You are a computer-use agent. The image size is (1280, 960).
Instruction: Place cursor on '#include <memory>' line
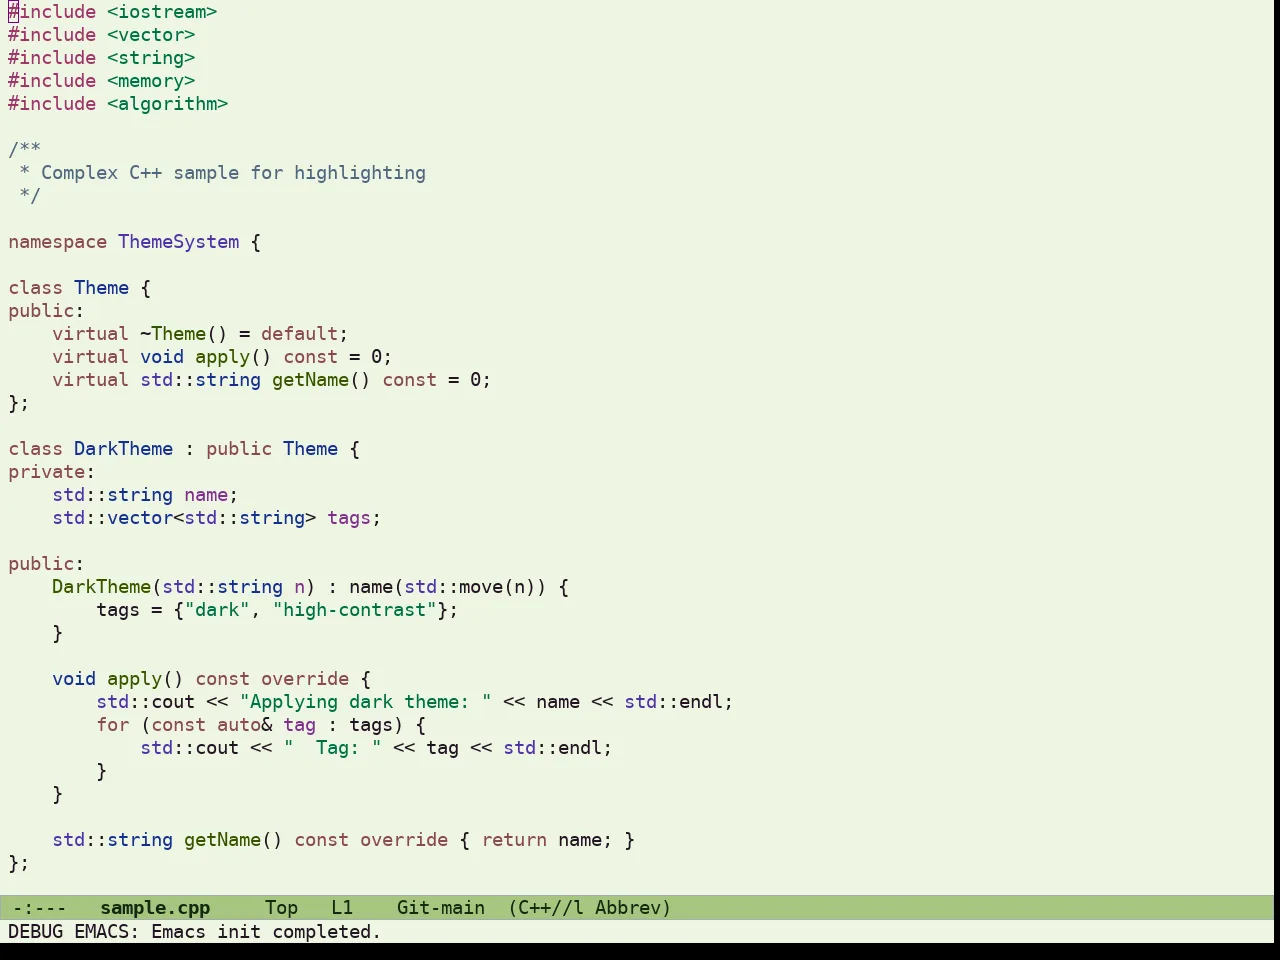coord(102,81)
